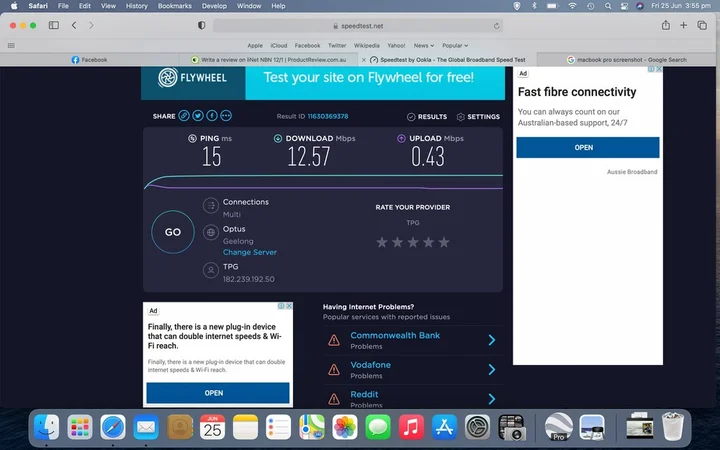Open speedtest SETTINGS
Screen dimensions: 720x450
coord(478,117)
